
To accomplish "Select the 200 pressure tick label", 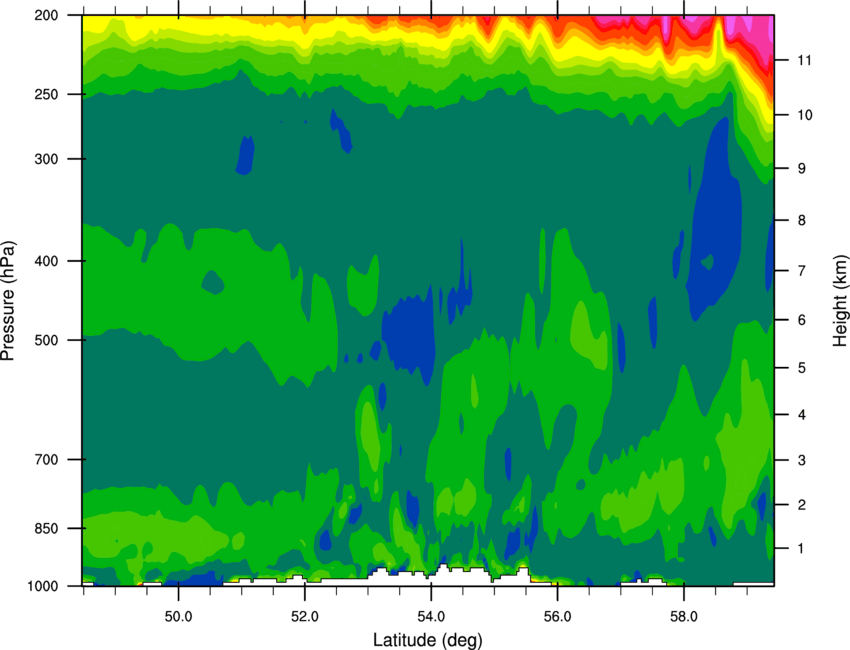I will pyautogui.click(x=46, y=15).
